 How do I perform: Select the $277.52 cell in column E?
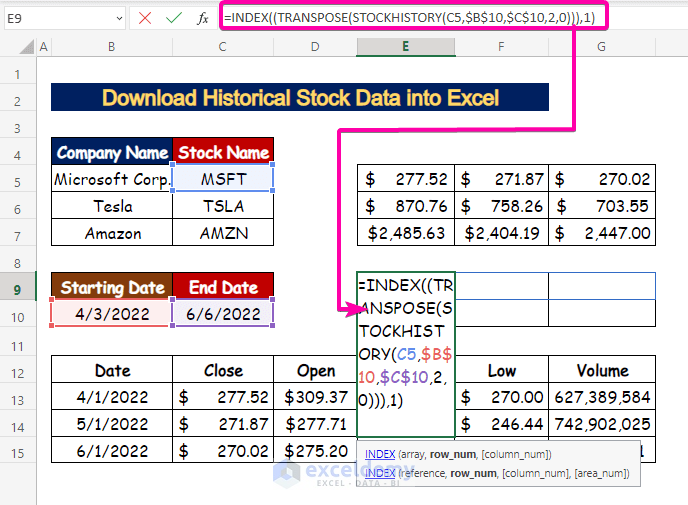[406, 179]
